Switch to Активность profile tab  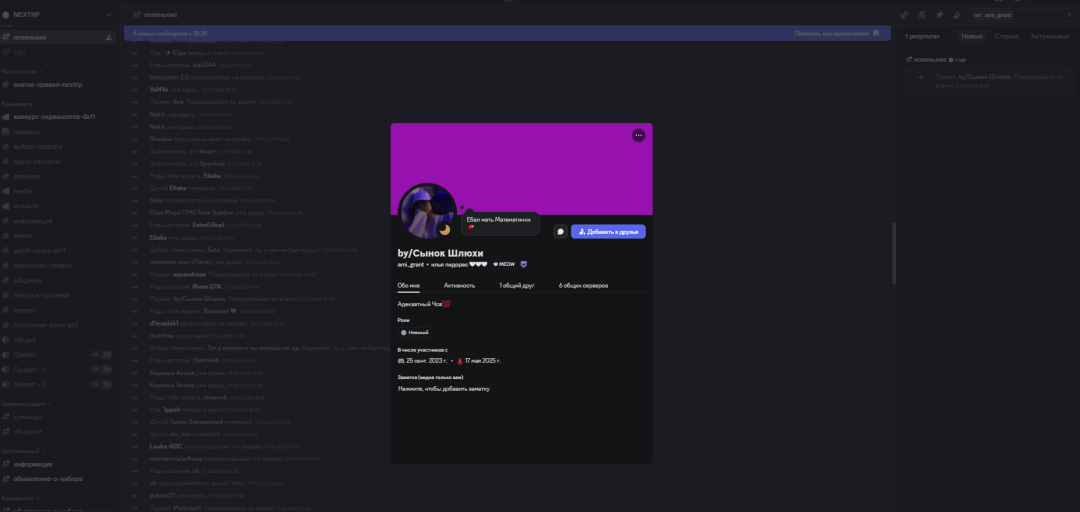pos(459,285)
